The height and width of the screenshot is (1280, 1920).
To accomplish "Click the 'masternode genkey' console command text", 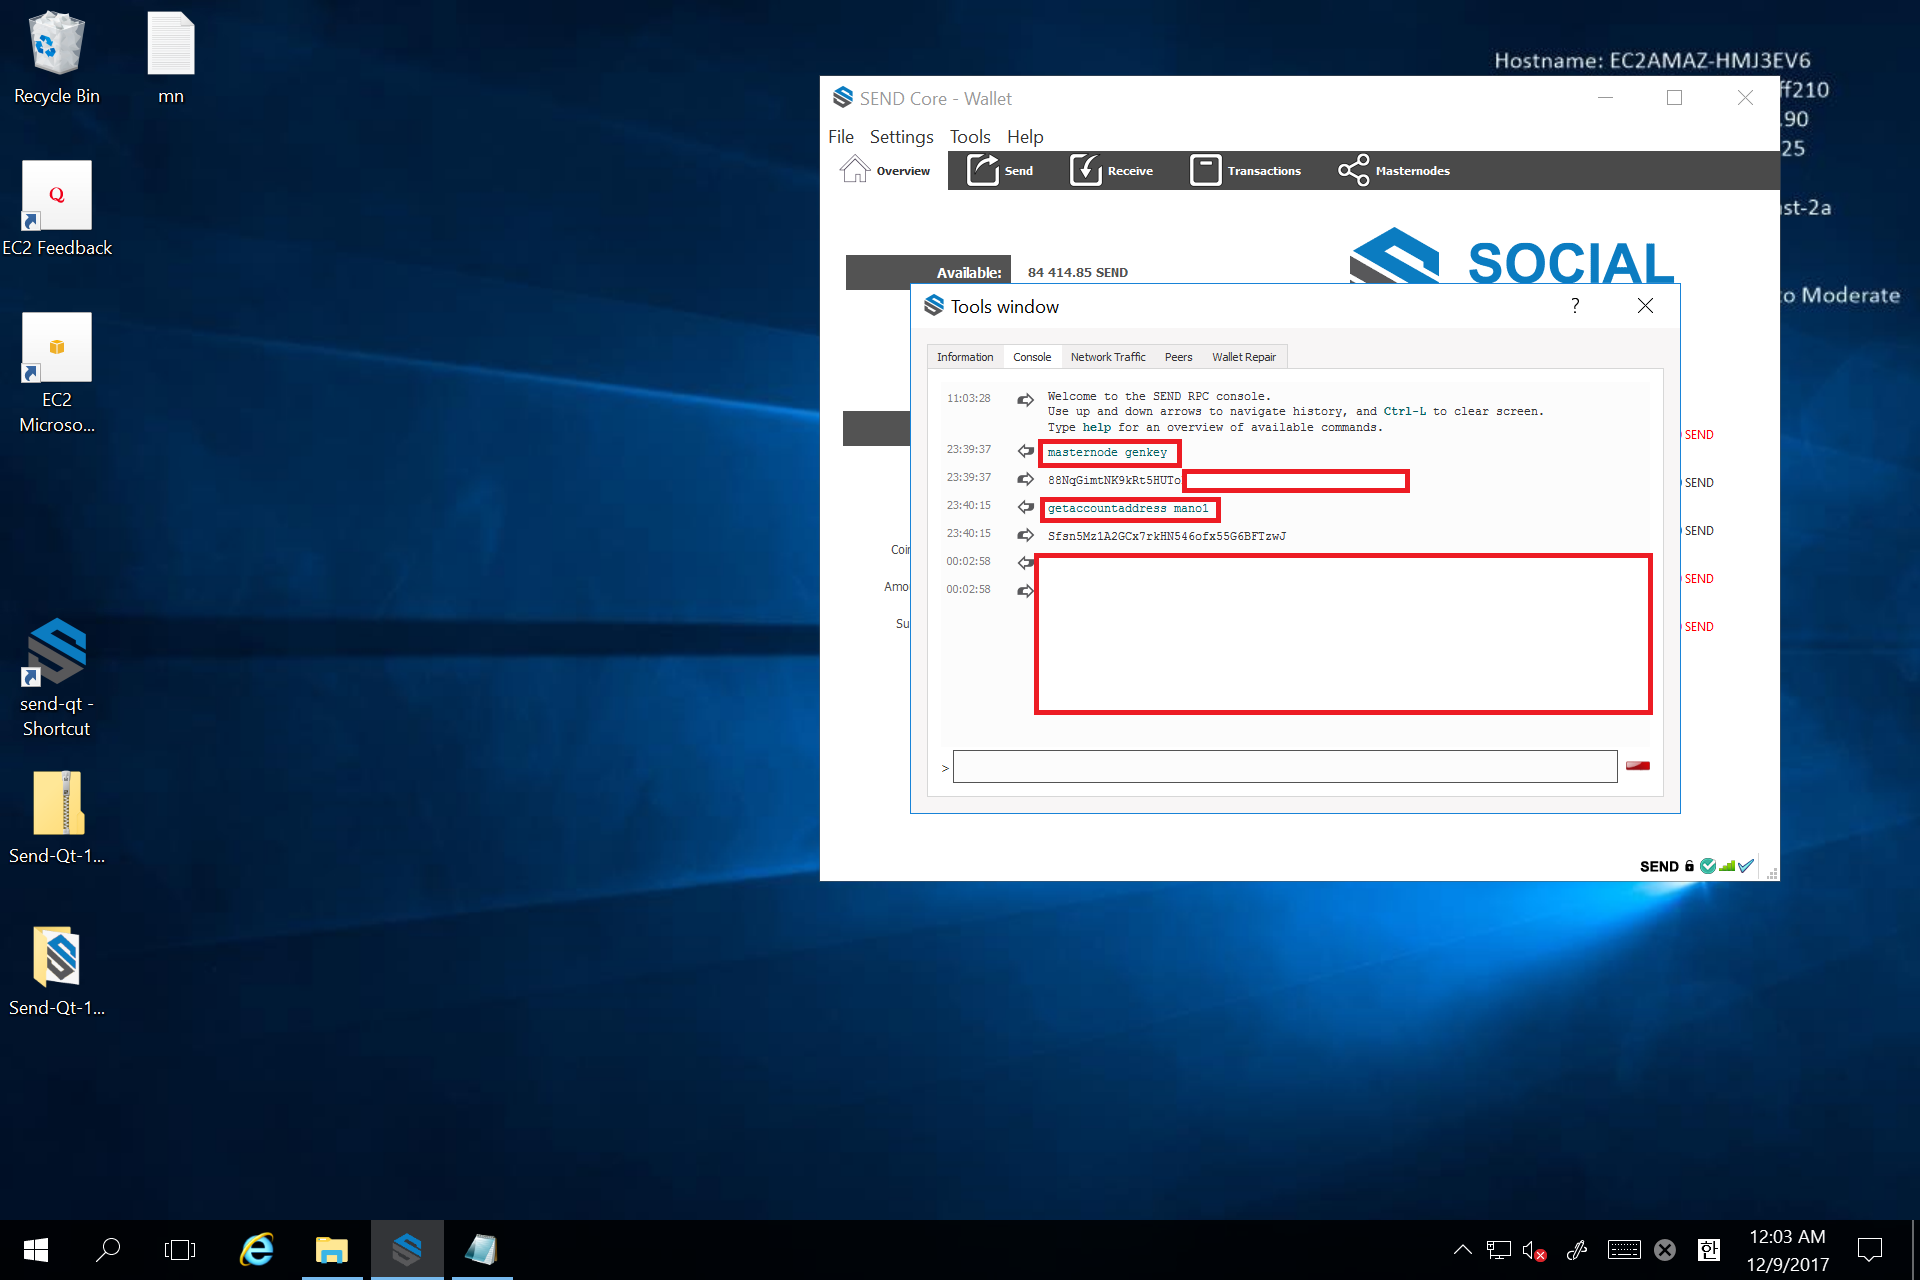I will pos(1107,453).
